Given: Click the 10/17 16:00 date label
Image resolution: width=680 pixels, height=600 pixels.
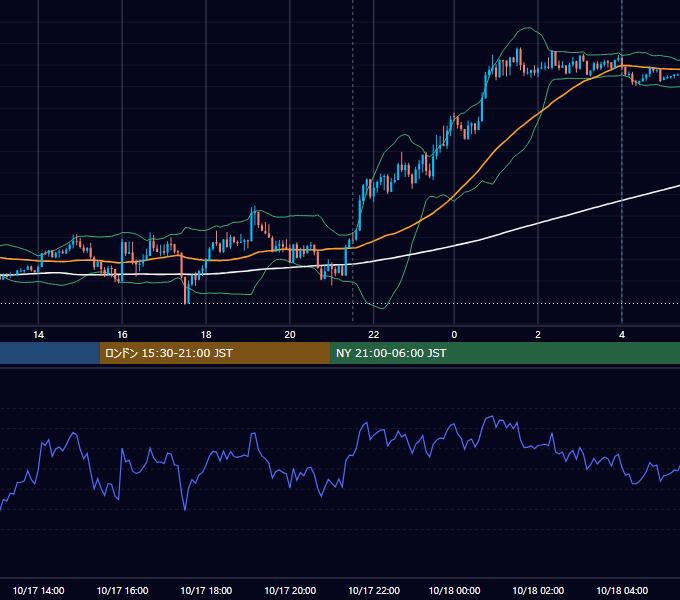Looking at the screenshot, I should tap(122, 590).
